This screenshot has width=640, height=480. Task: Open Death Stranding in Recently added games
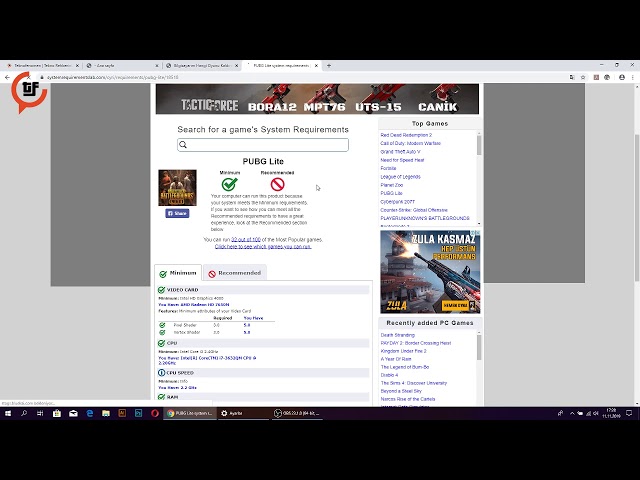pos(397,335)
